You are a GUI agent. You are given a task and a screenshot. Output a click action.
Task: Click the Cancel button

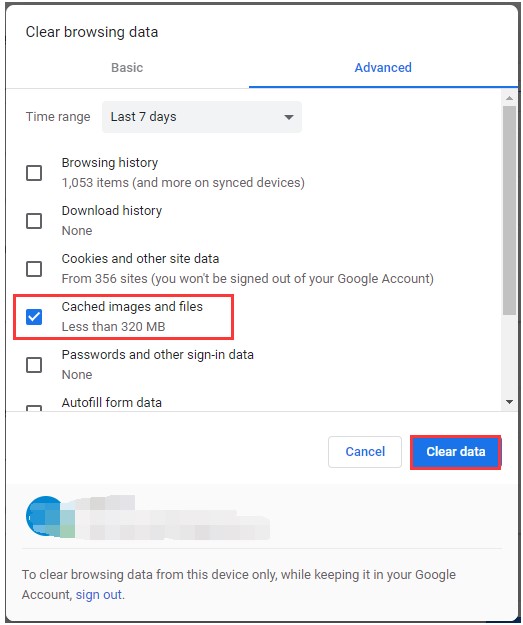(x=365, y=452)
